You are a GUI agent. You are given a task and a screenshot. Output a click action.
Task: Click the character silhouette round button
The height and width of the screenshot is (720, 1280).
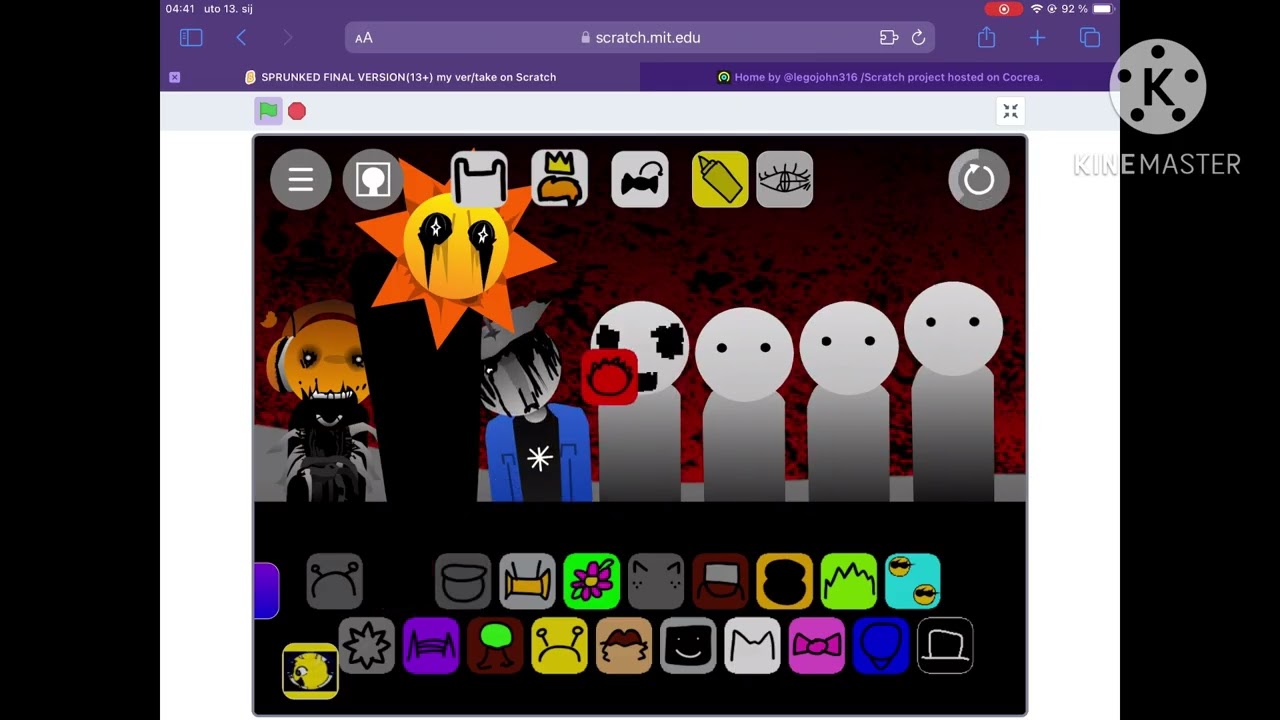click(x=373, y=180)
